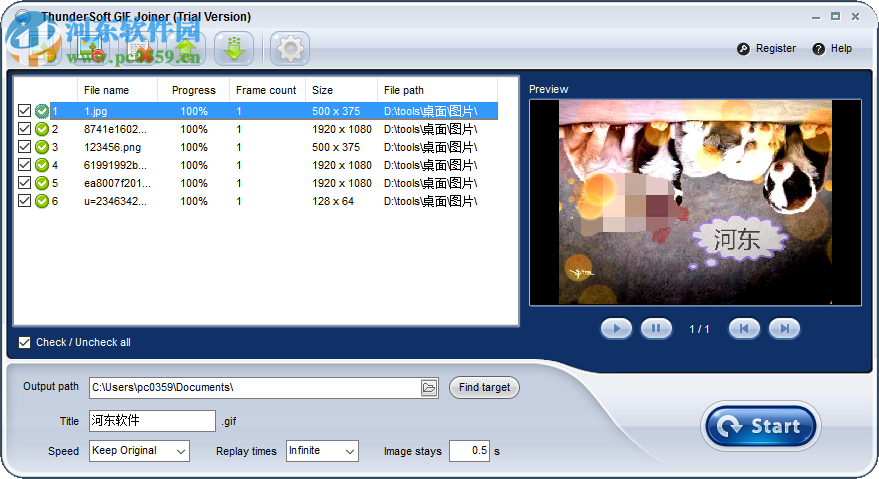The height and width of the screenshot is (479, 879).
Task: Open the settings gear icon
Action: (x=290, y=49)
